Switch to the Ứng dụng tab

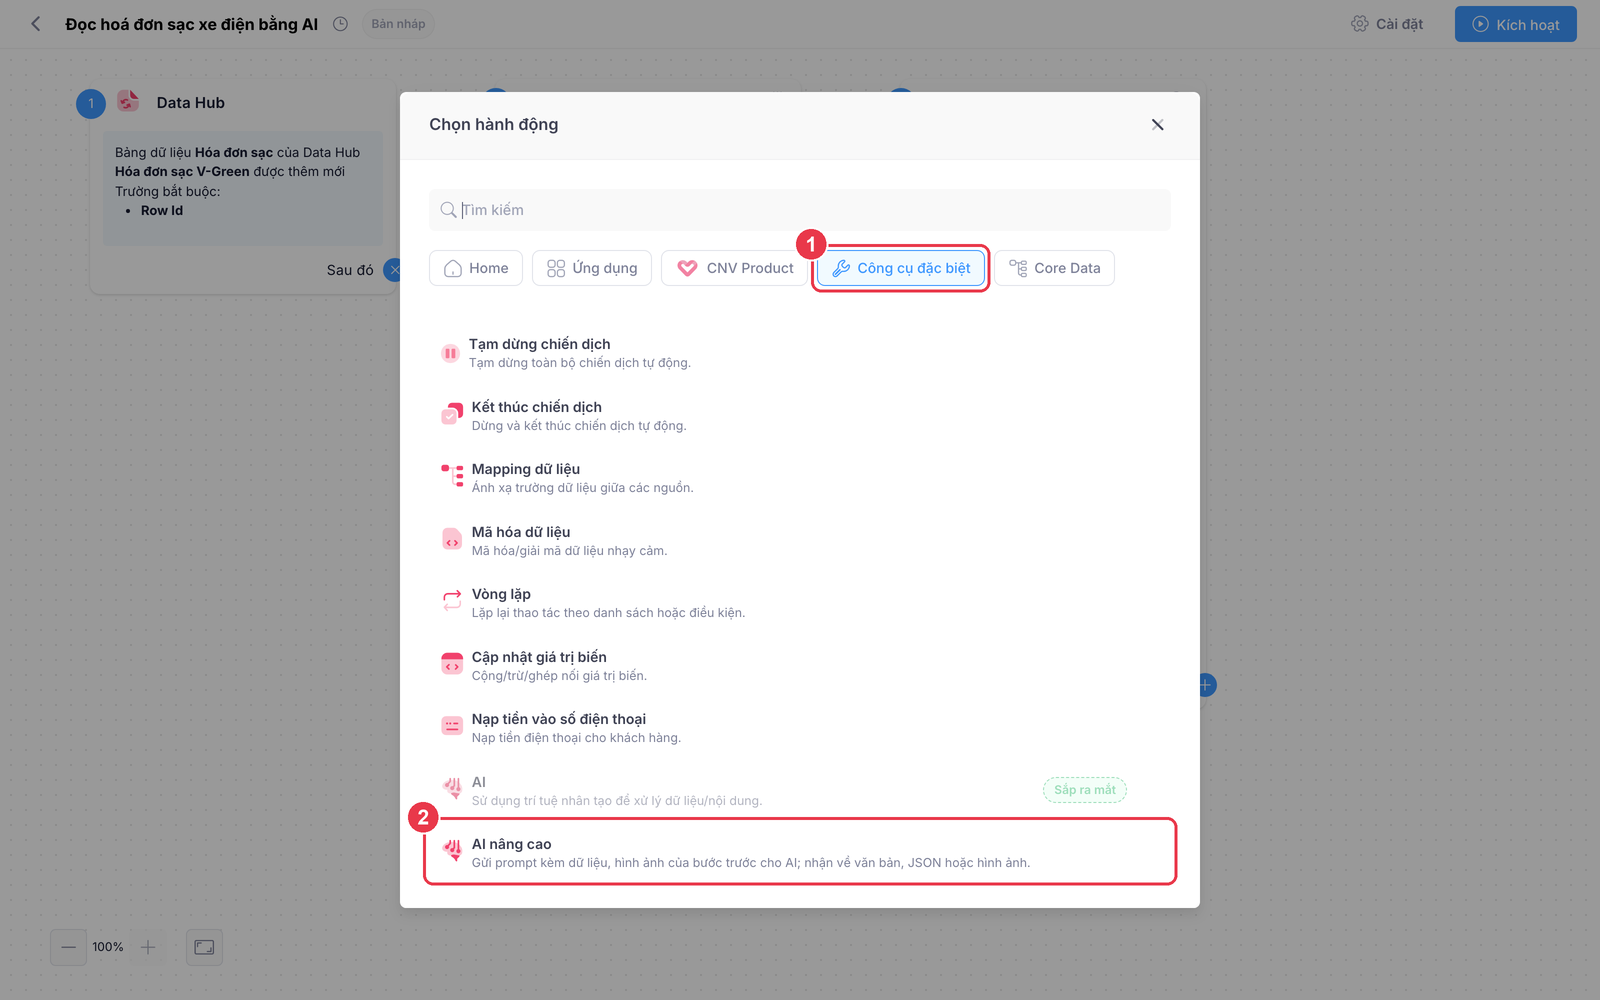point(592,268)
